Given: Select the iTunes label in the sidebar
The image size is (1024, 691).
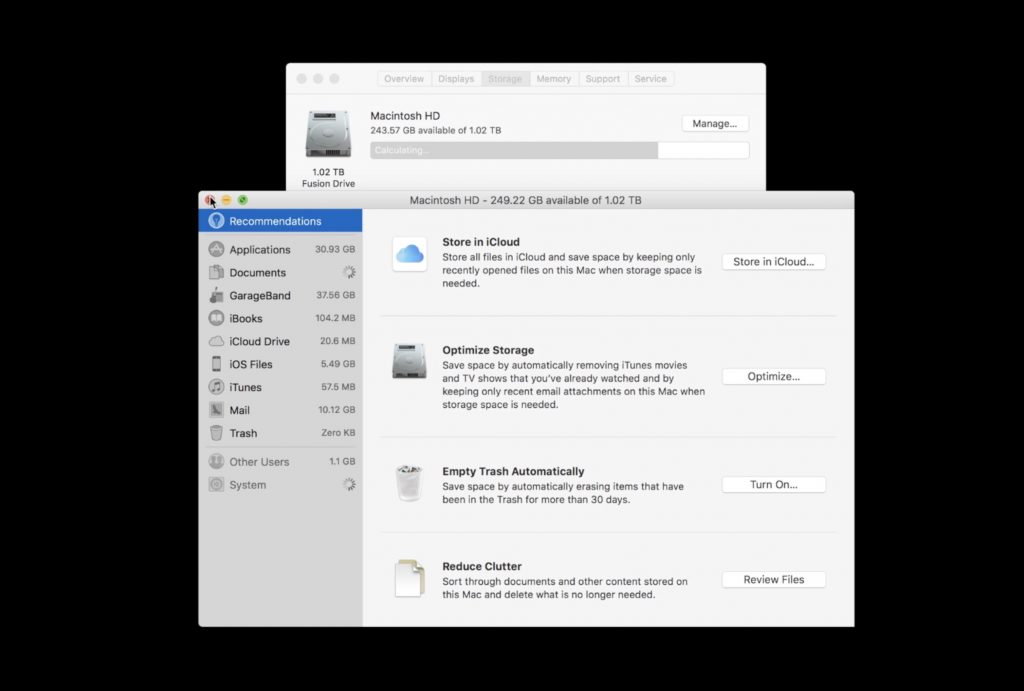Looking at the screenshot, I should pyautogui.click(x=245, y=387).
